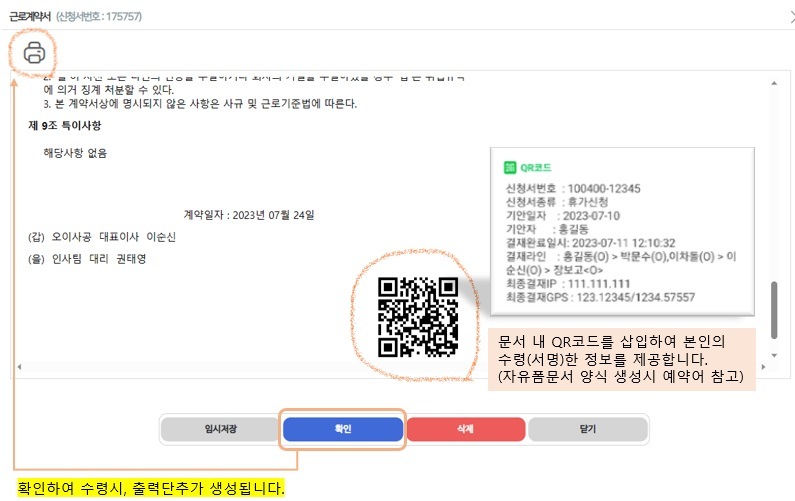795x501 pixels.
Task: Click the 최종결재IP '111.111.111' line
Action: [568, 283]
